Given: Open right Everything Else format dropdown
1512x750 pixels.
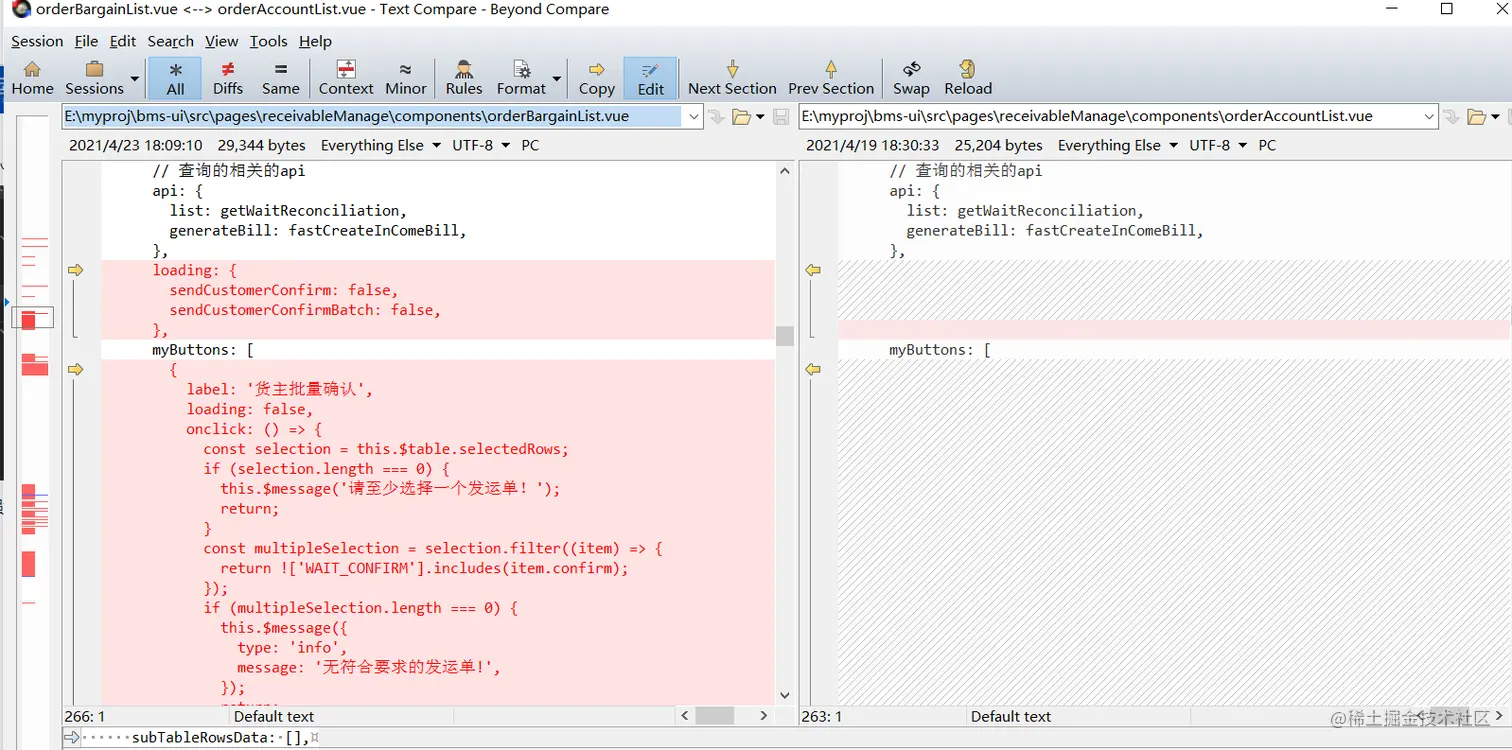Looking at the screenshot, I should (x=1118, y=145).
